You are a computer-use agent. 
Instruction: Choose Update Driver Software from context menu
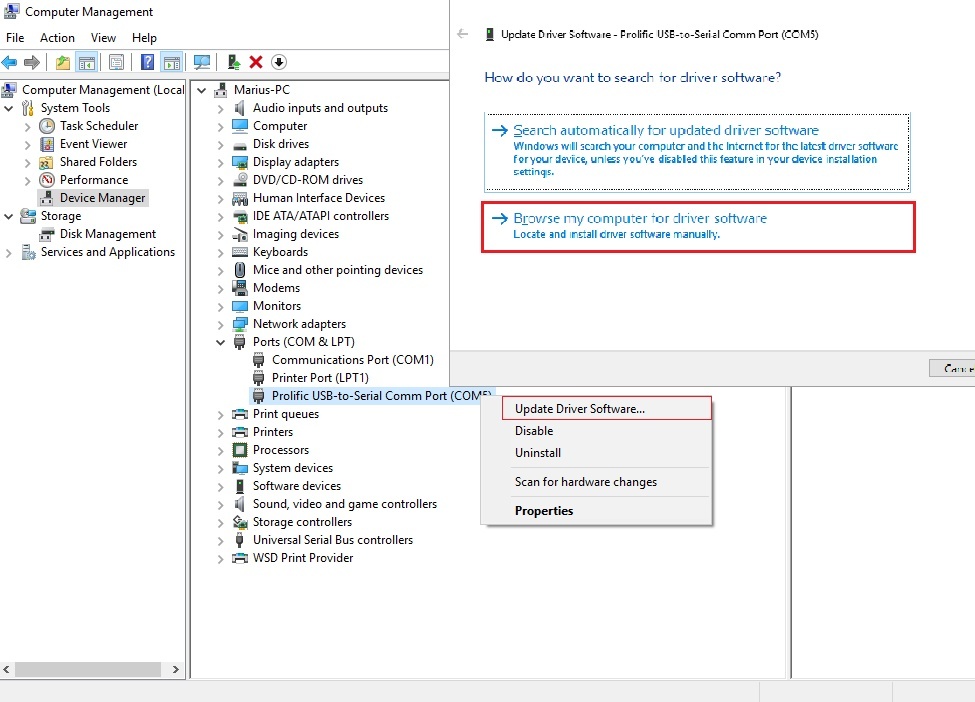coord(579,408)
